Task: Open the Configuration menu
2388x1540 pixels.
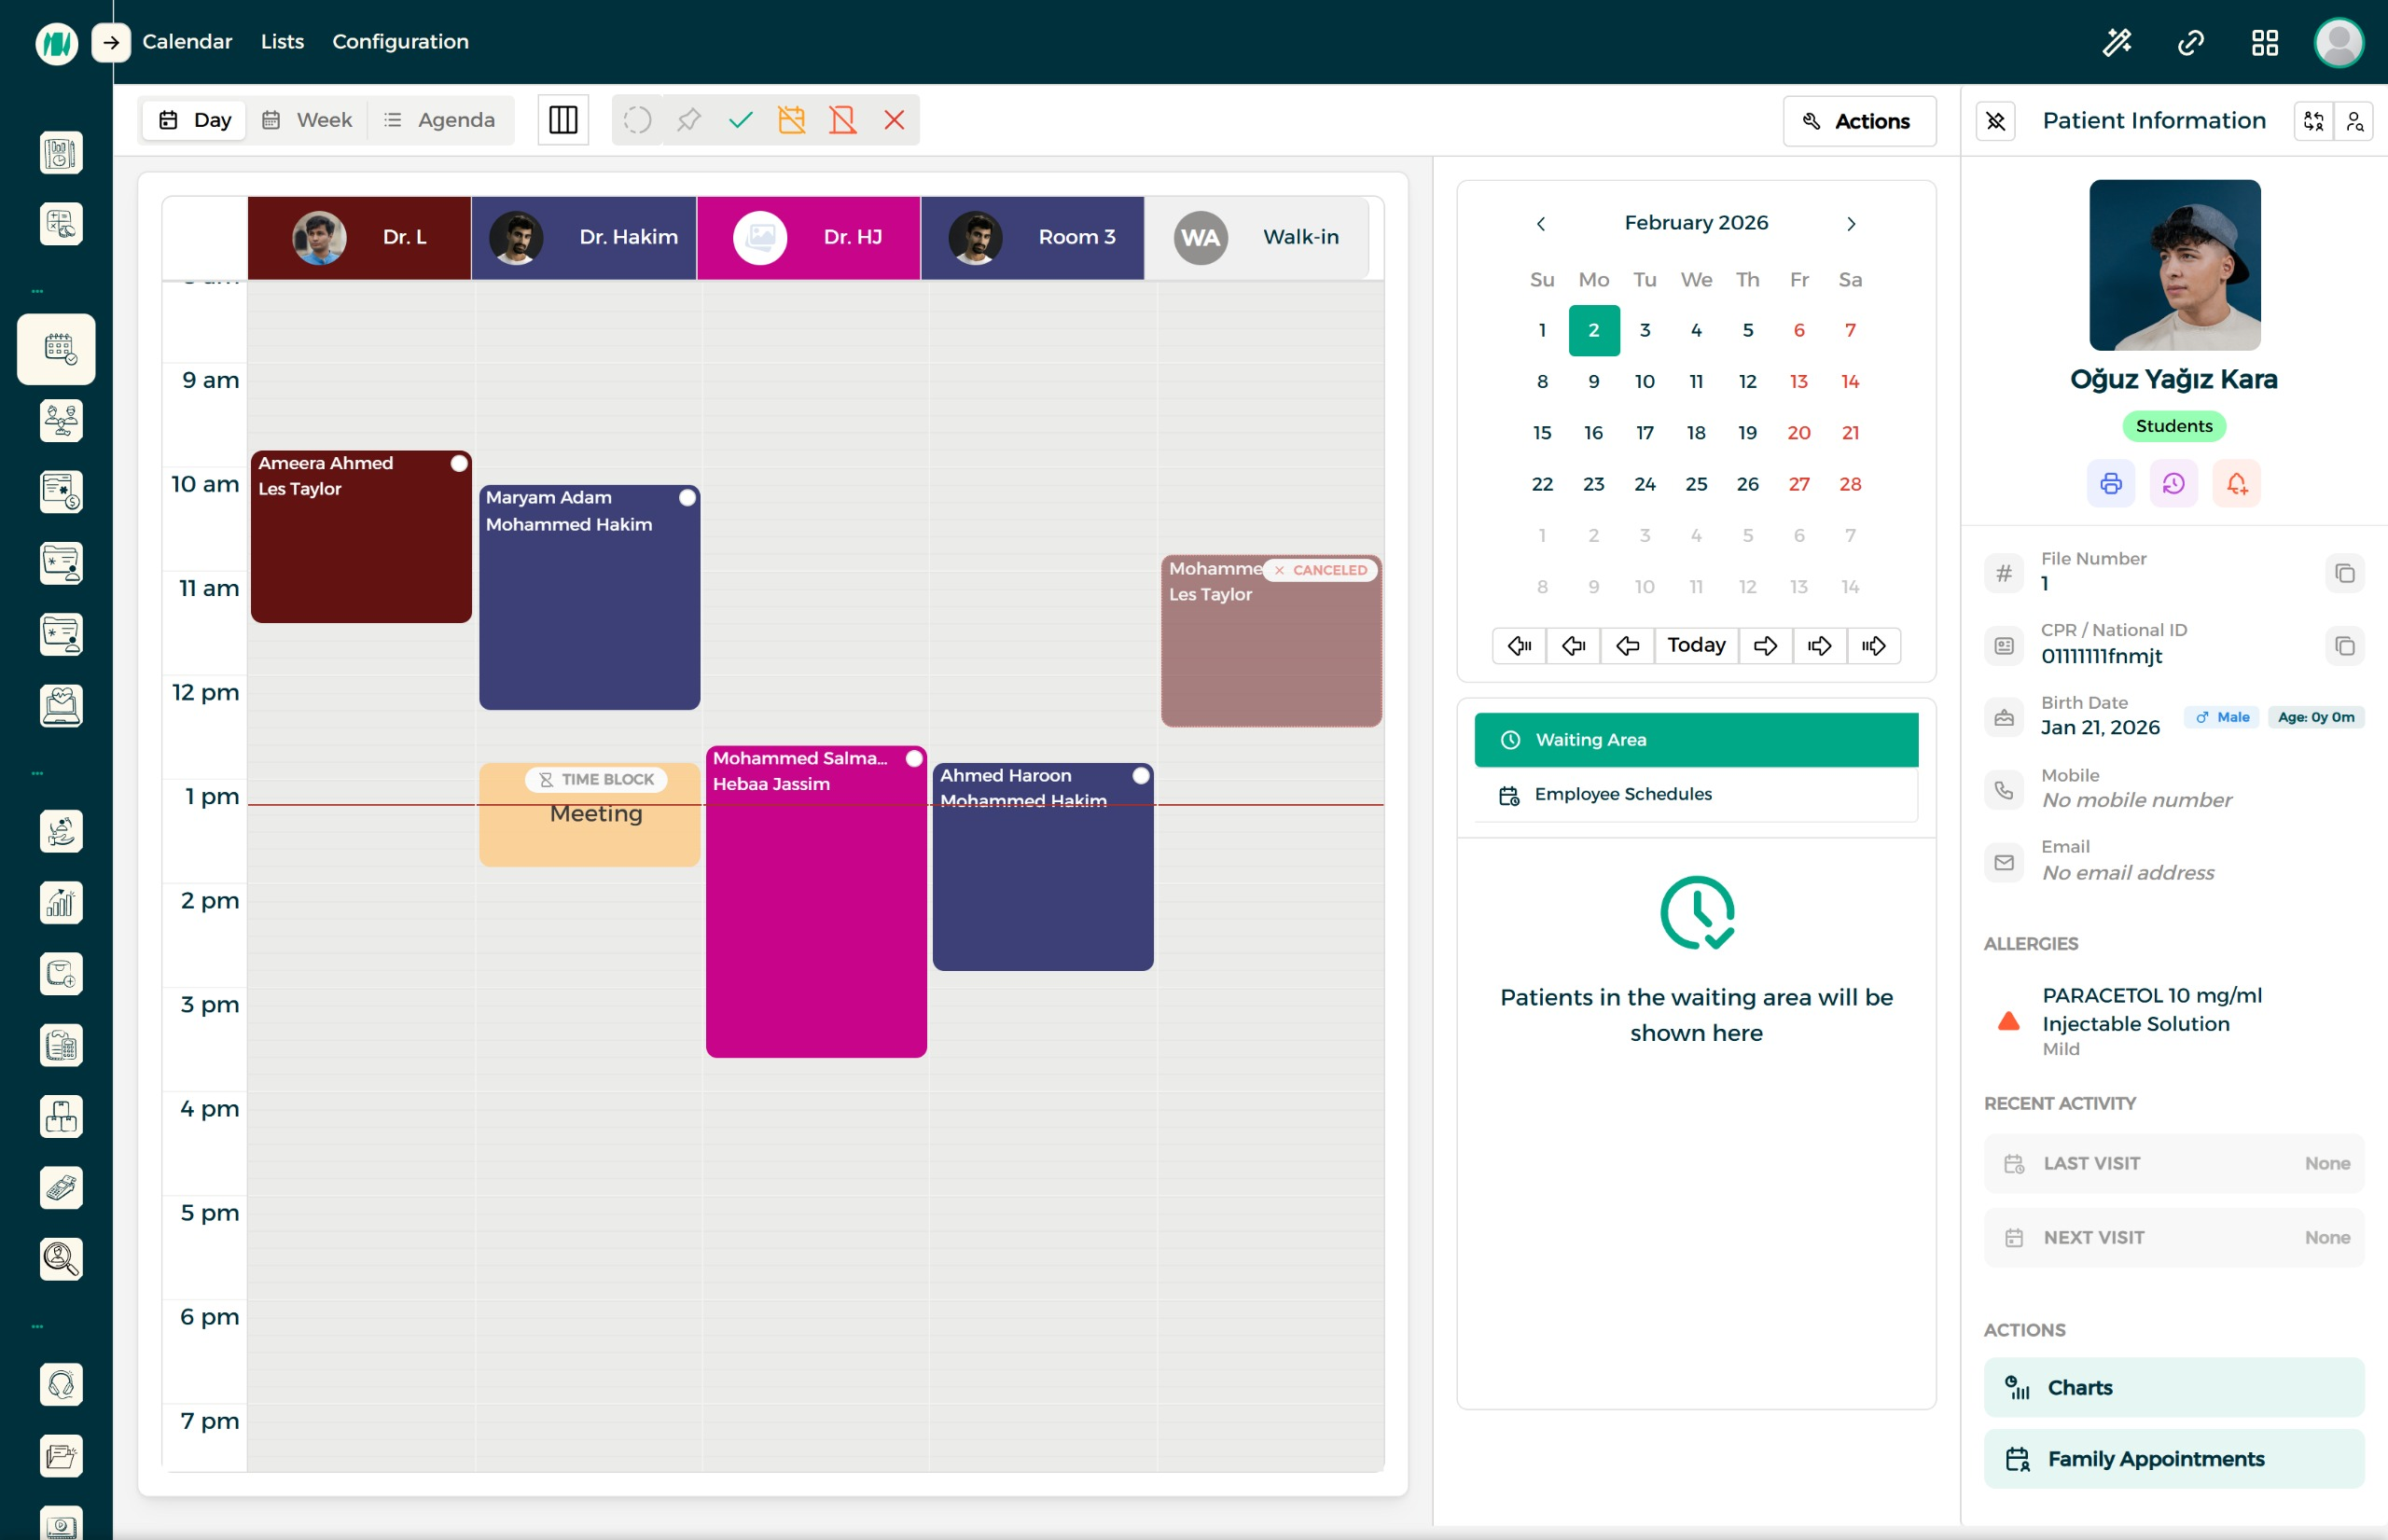Action: [400, 42]
